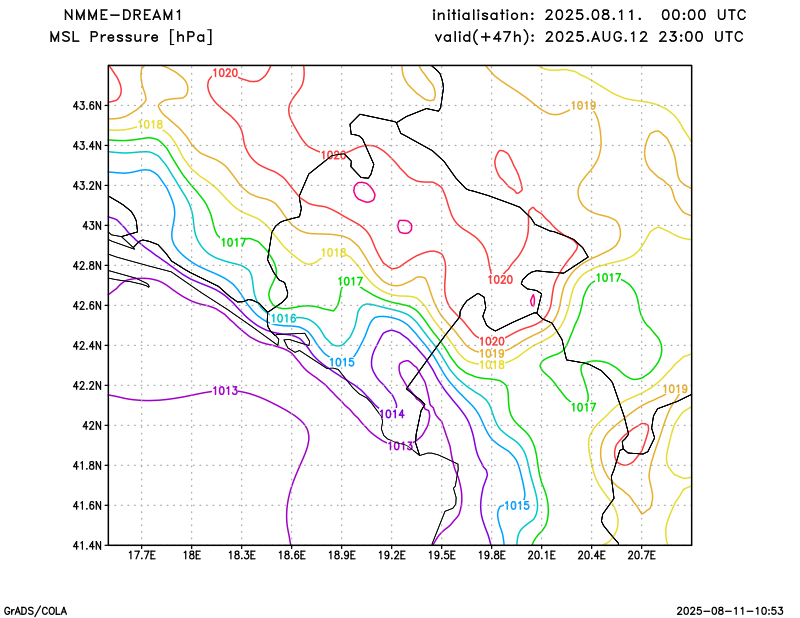Select the 43.4N latitude label
800x618 pixels.
[87, 146]
